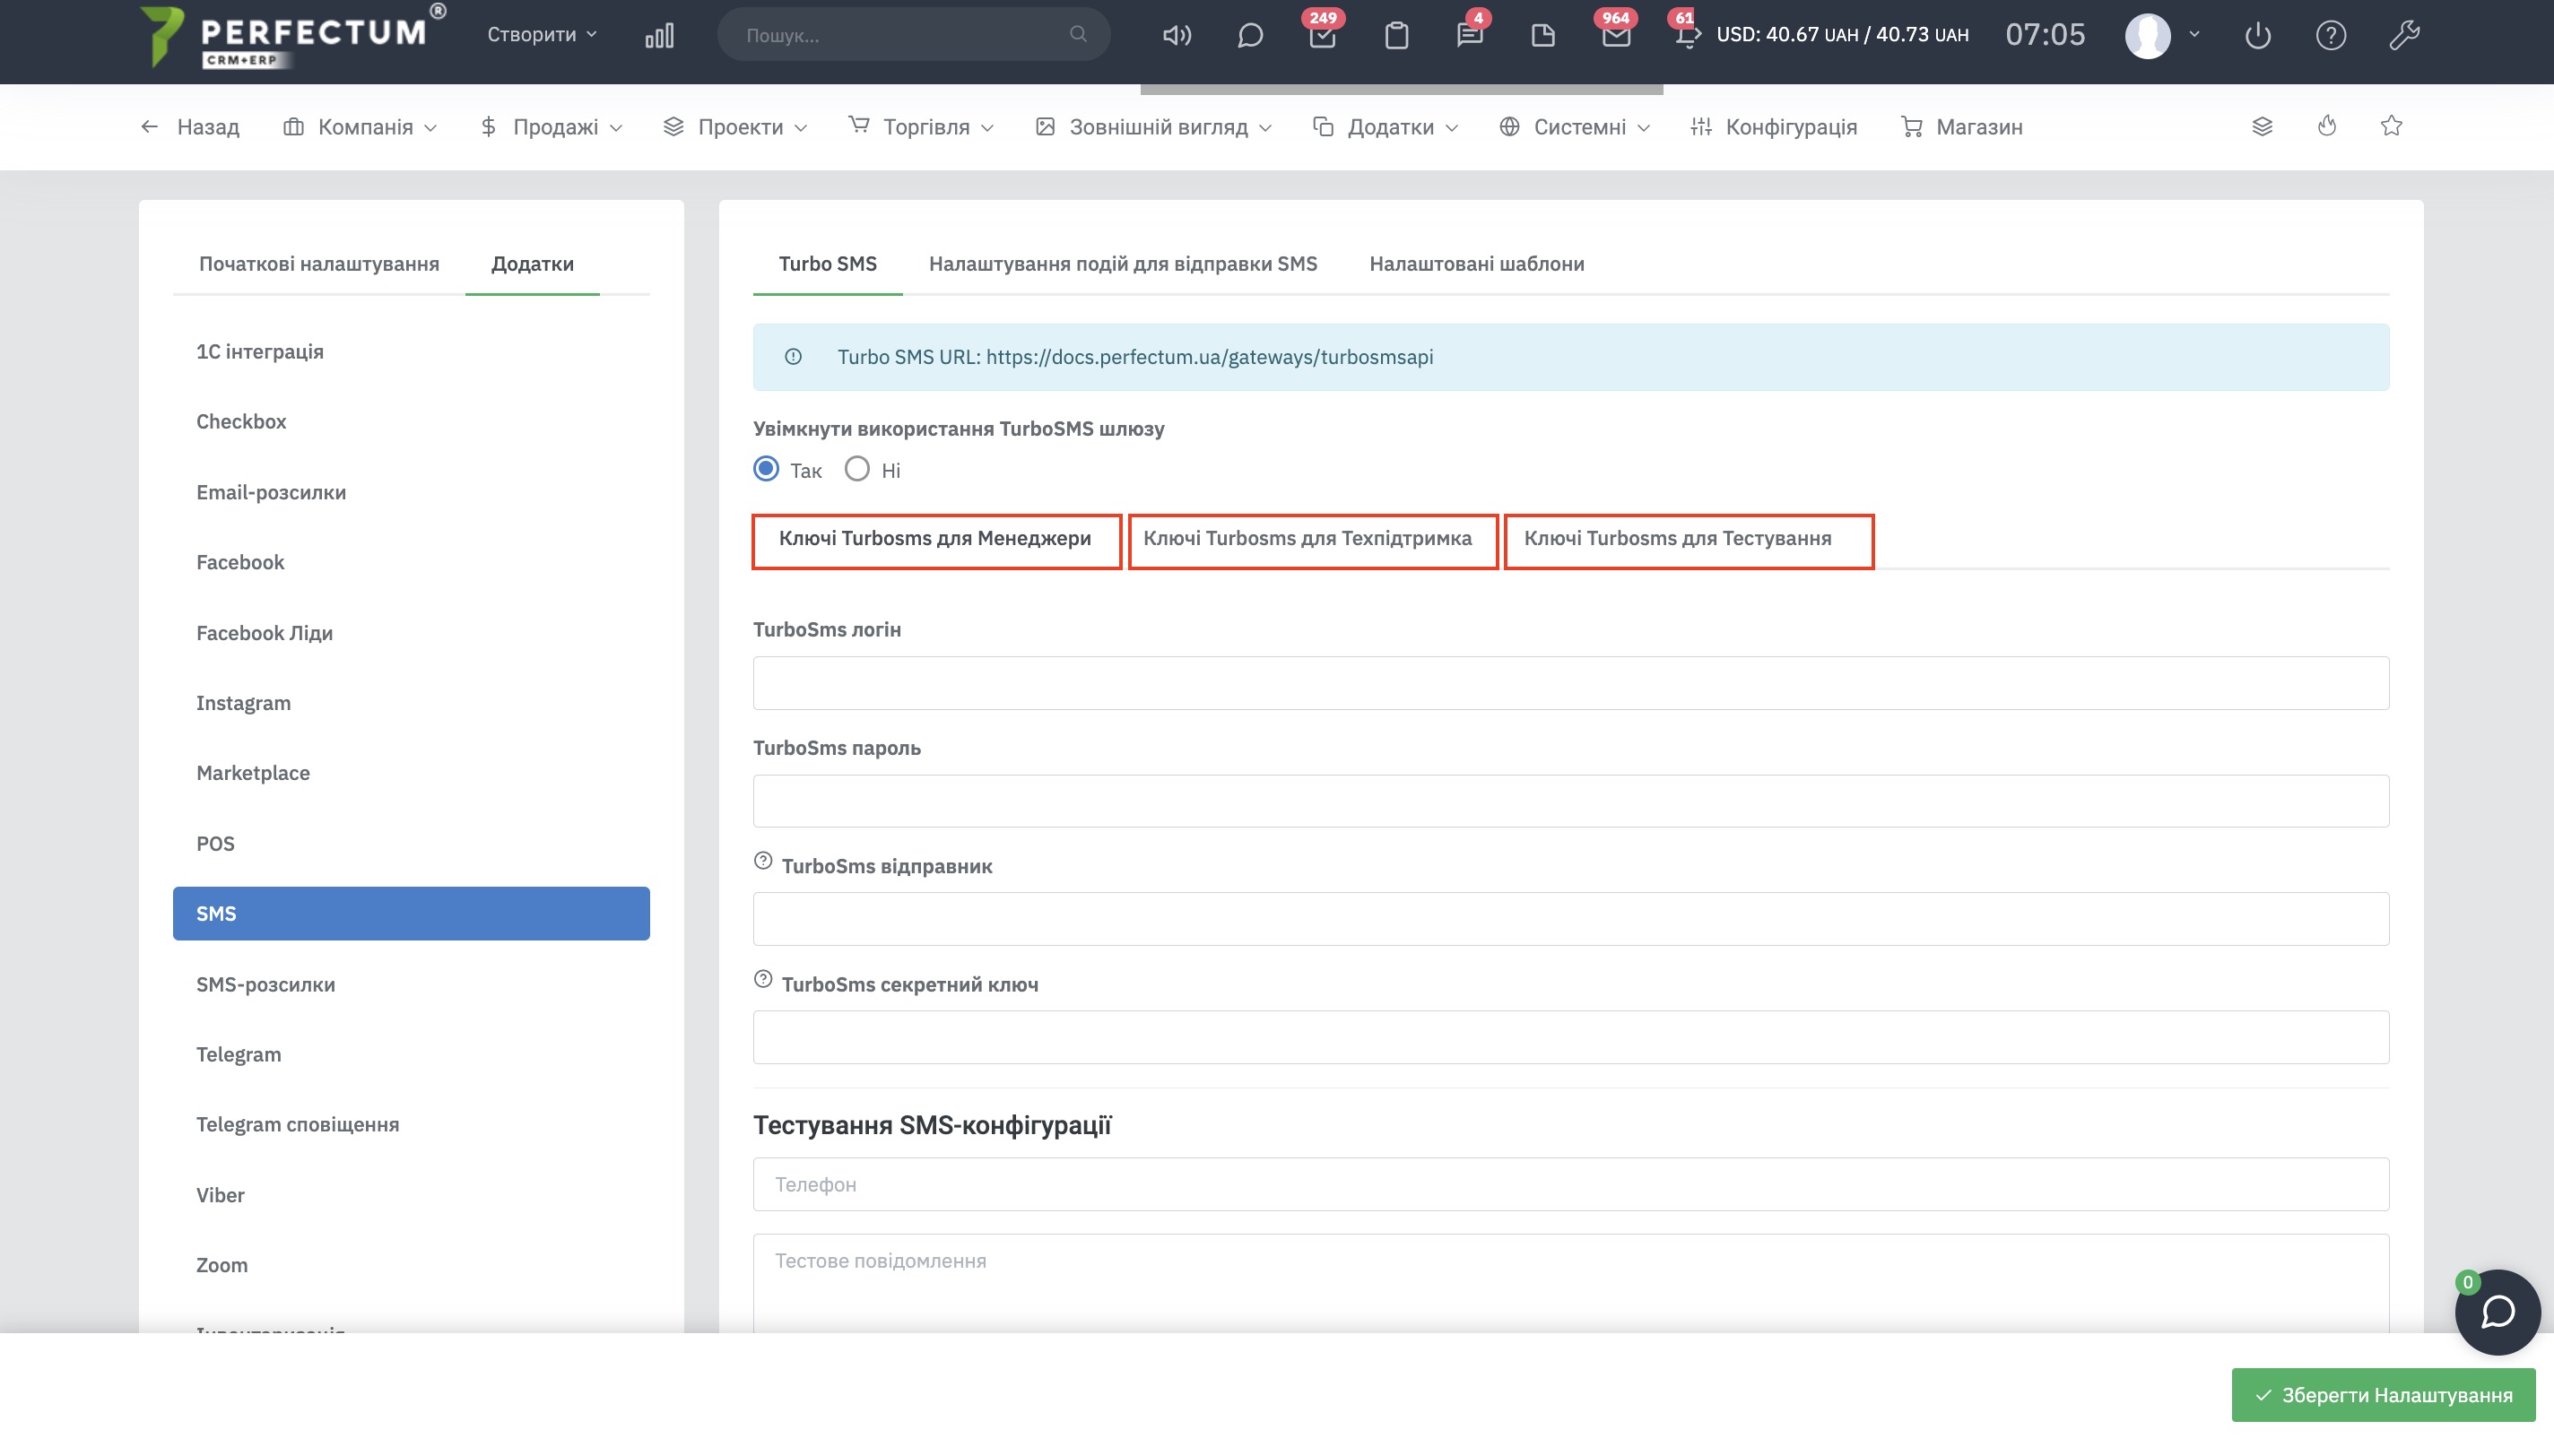2554x1456 pixels.
Task: Switch to Початкові налаштування tab
Action: [x=319, y=264]
